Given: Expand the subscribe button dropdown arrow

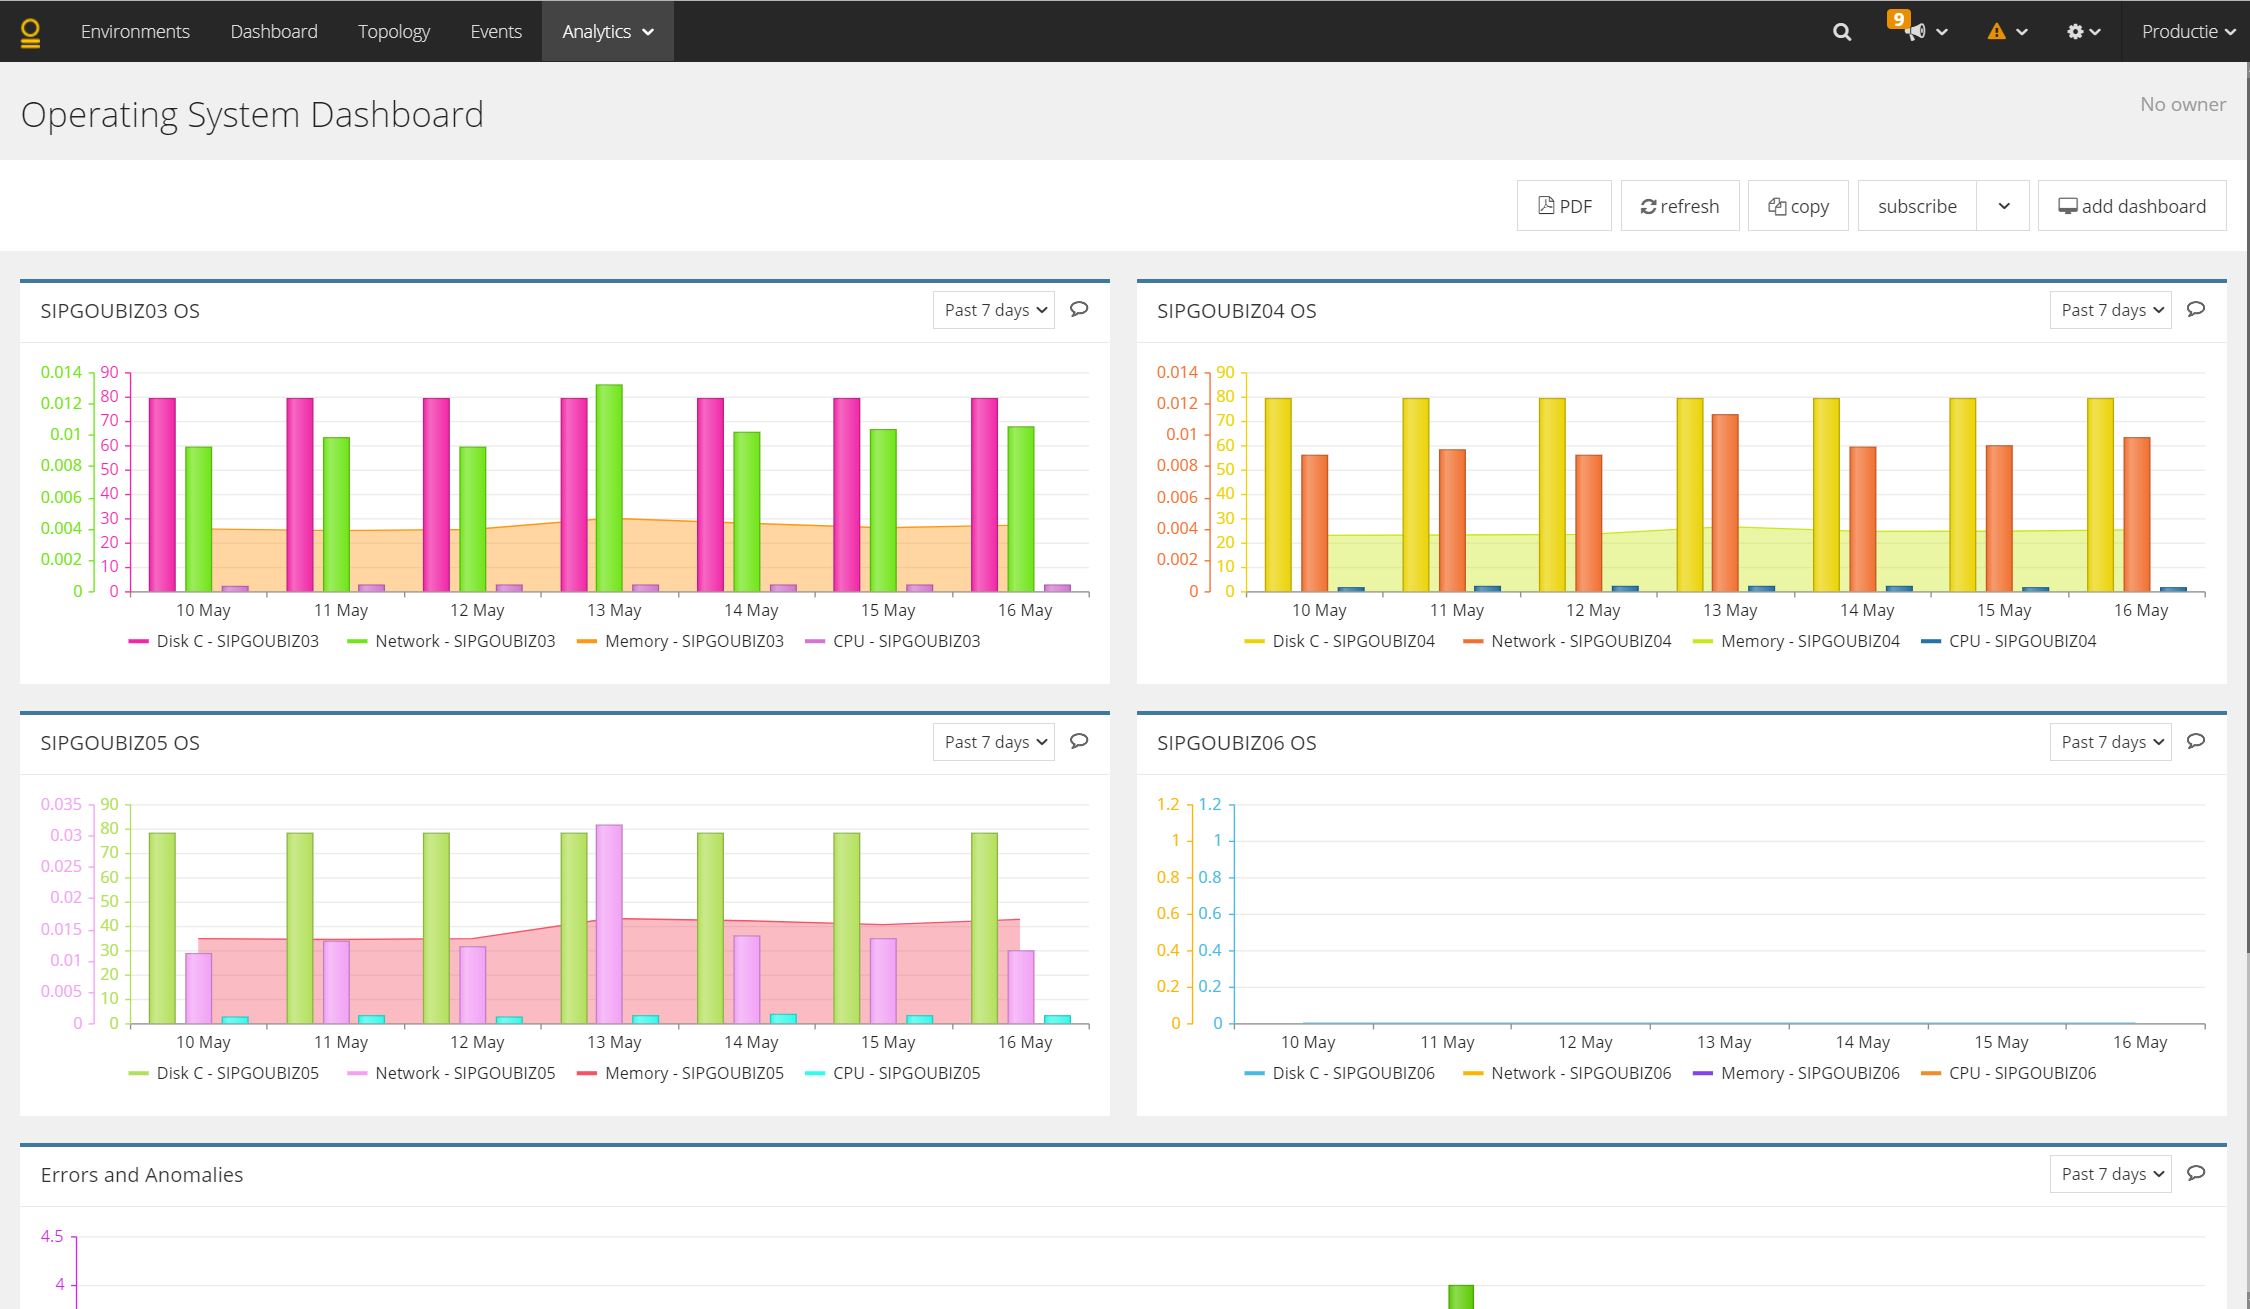Looking at the screenshot, I should (2003, 206).
